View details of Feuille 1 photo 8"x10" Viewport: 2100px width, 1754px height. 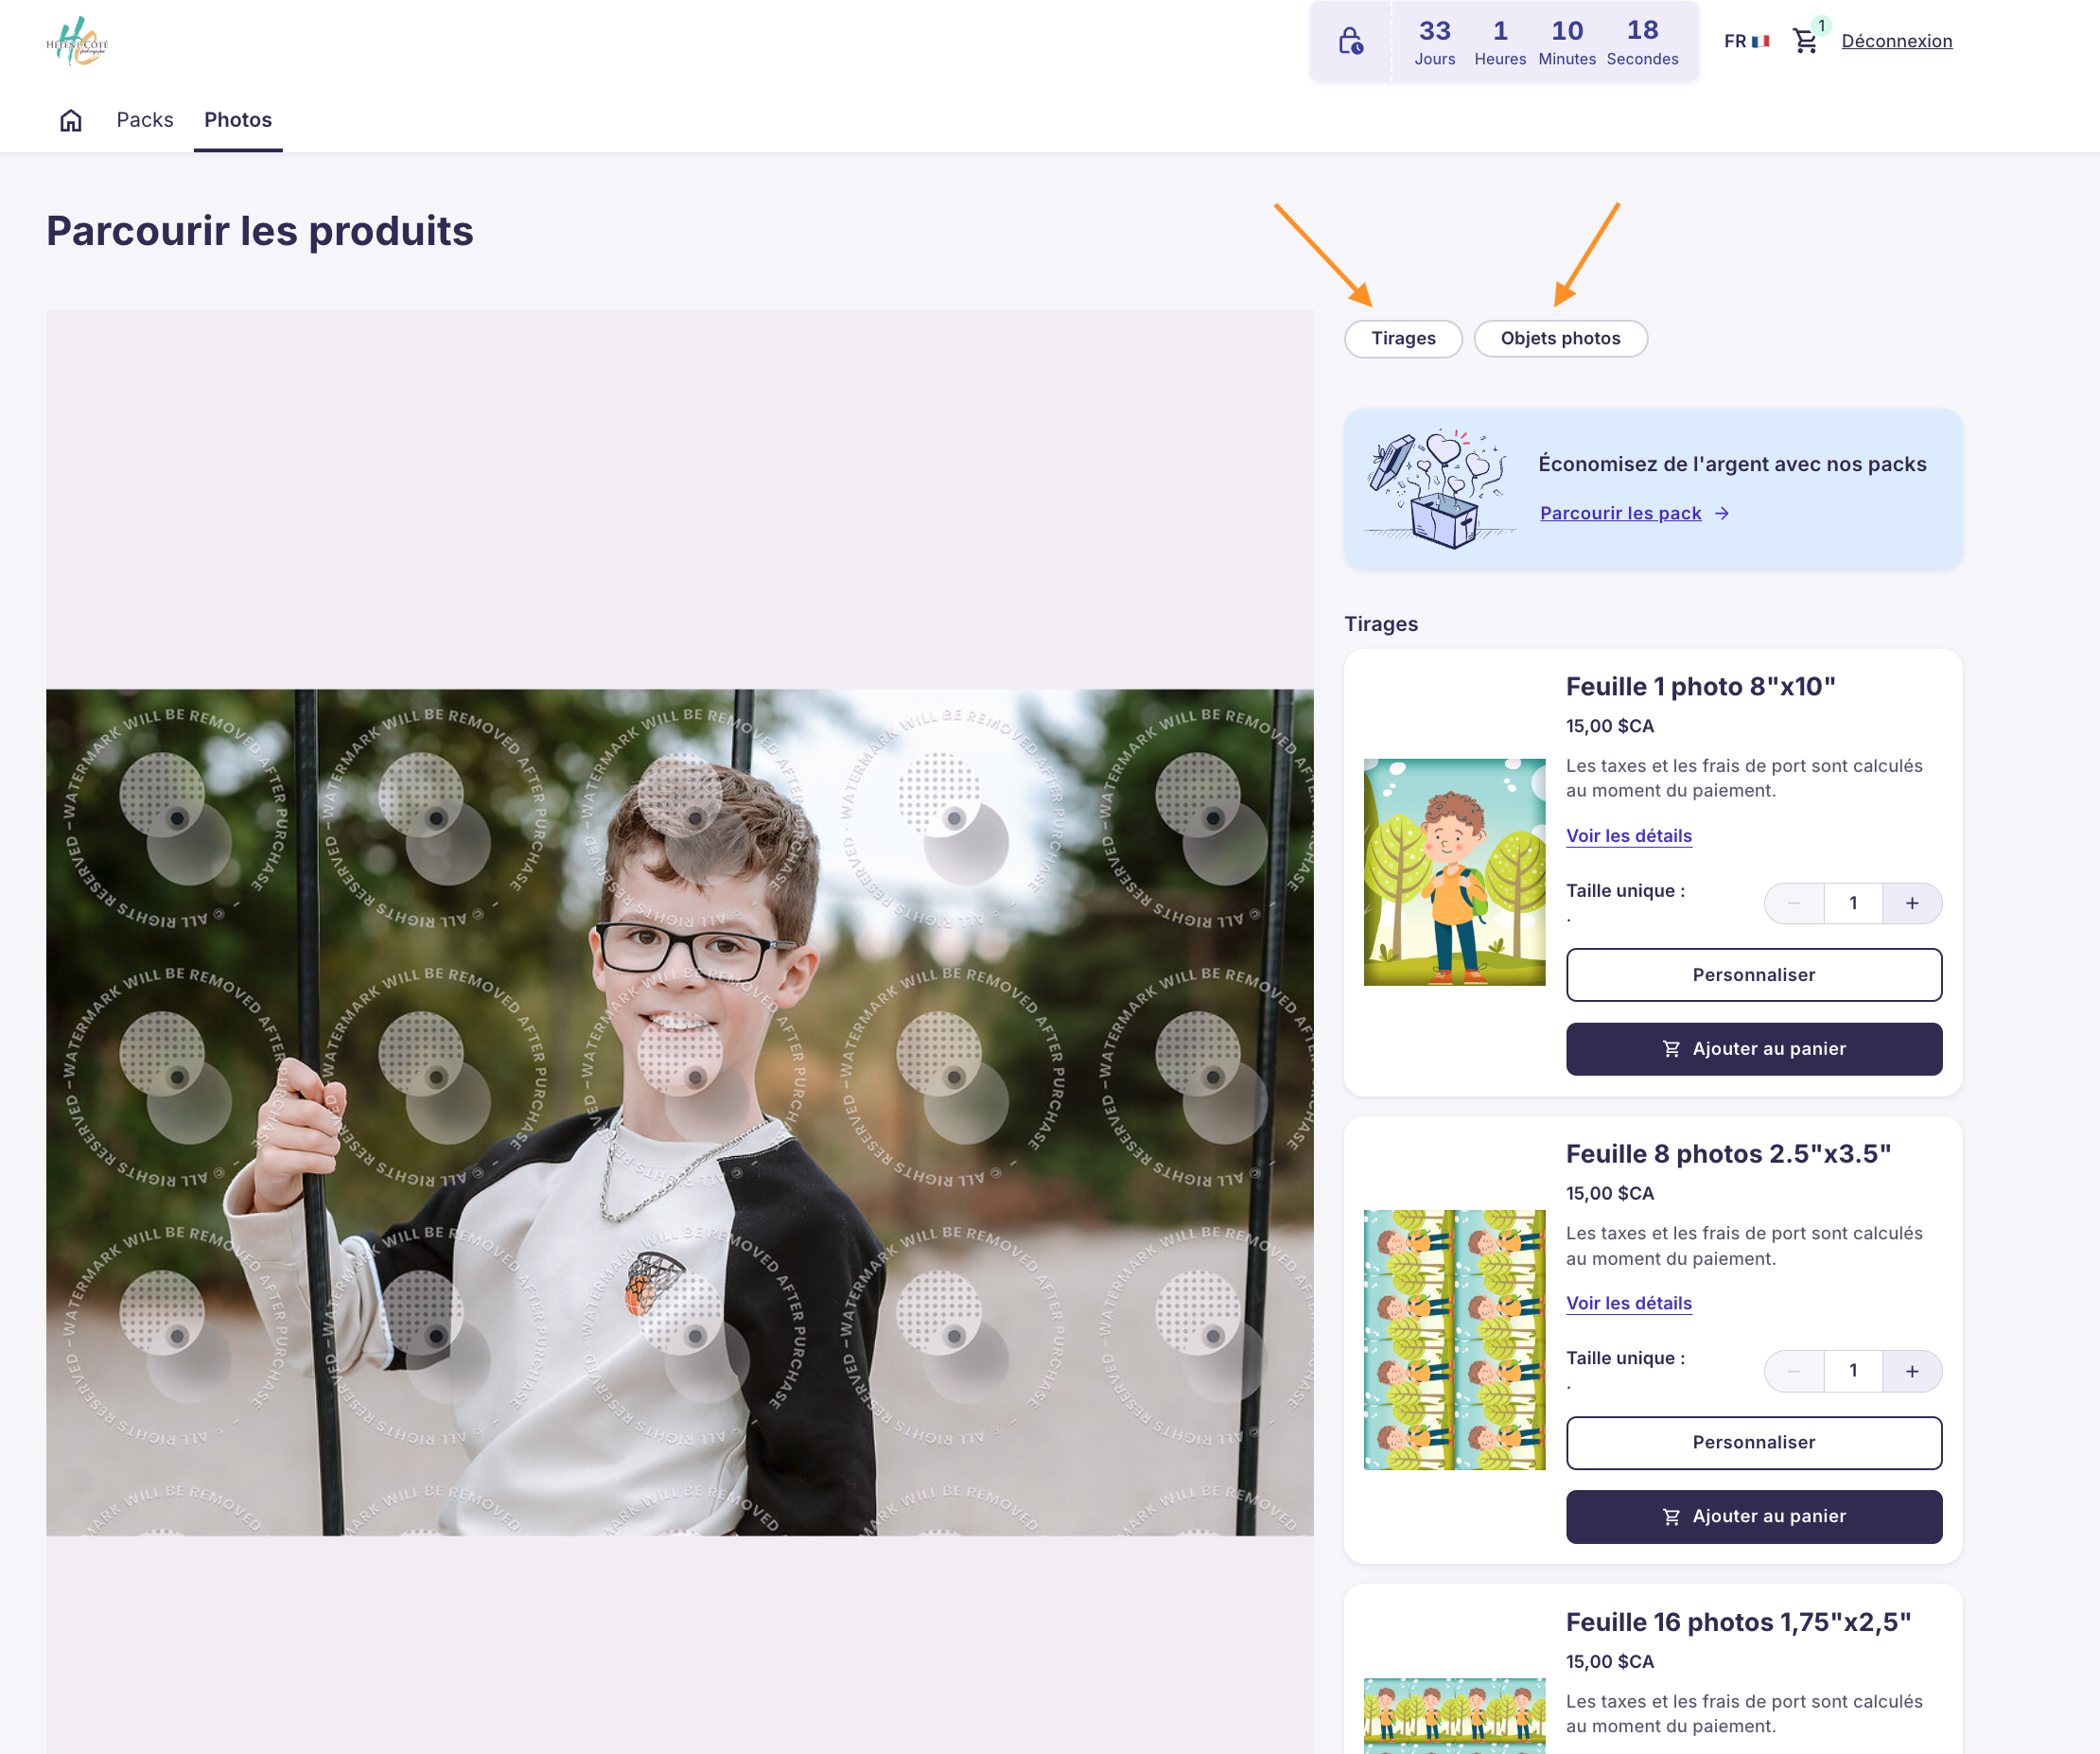[1628, 836]
